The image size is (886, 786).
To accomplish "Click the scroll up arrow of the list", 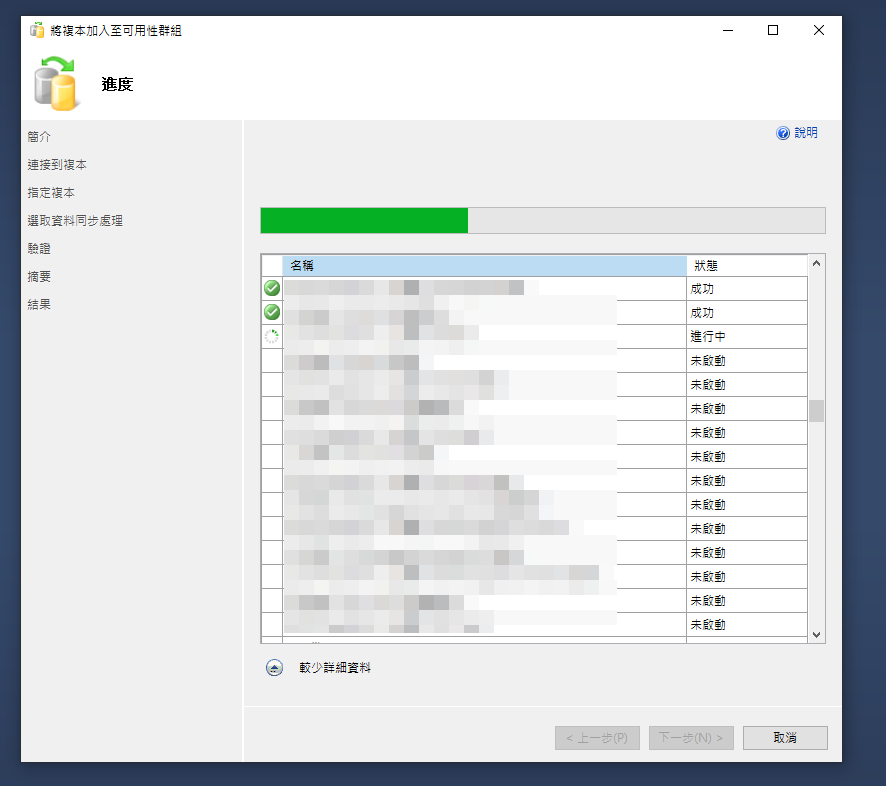I will [816, 264].
